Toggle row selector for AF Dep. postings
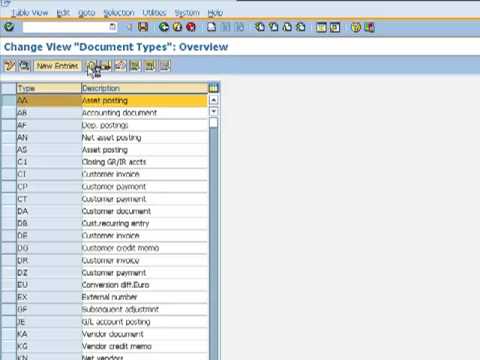 coord(8,125)
